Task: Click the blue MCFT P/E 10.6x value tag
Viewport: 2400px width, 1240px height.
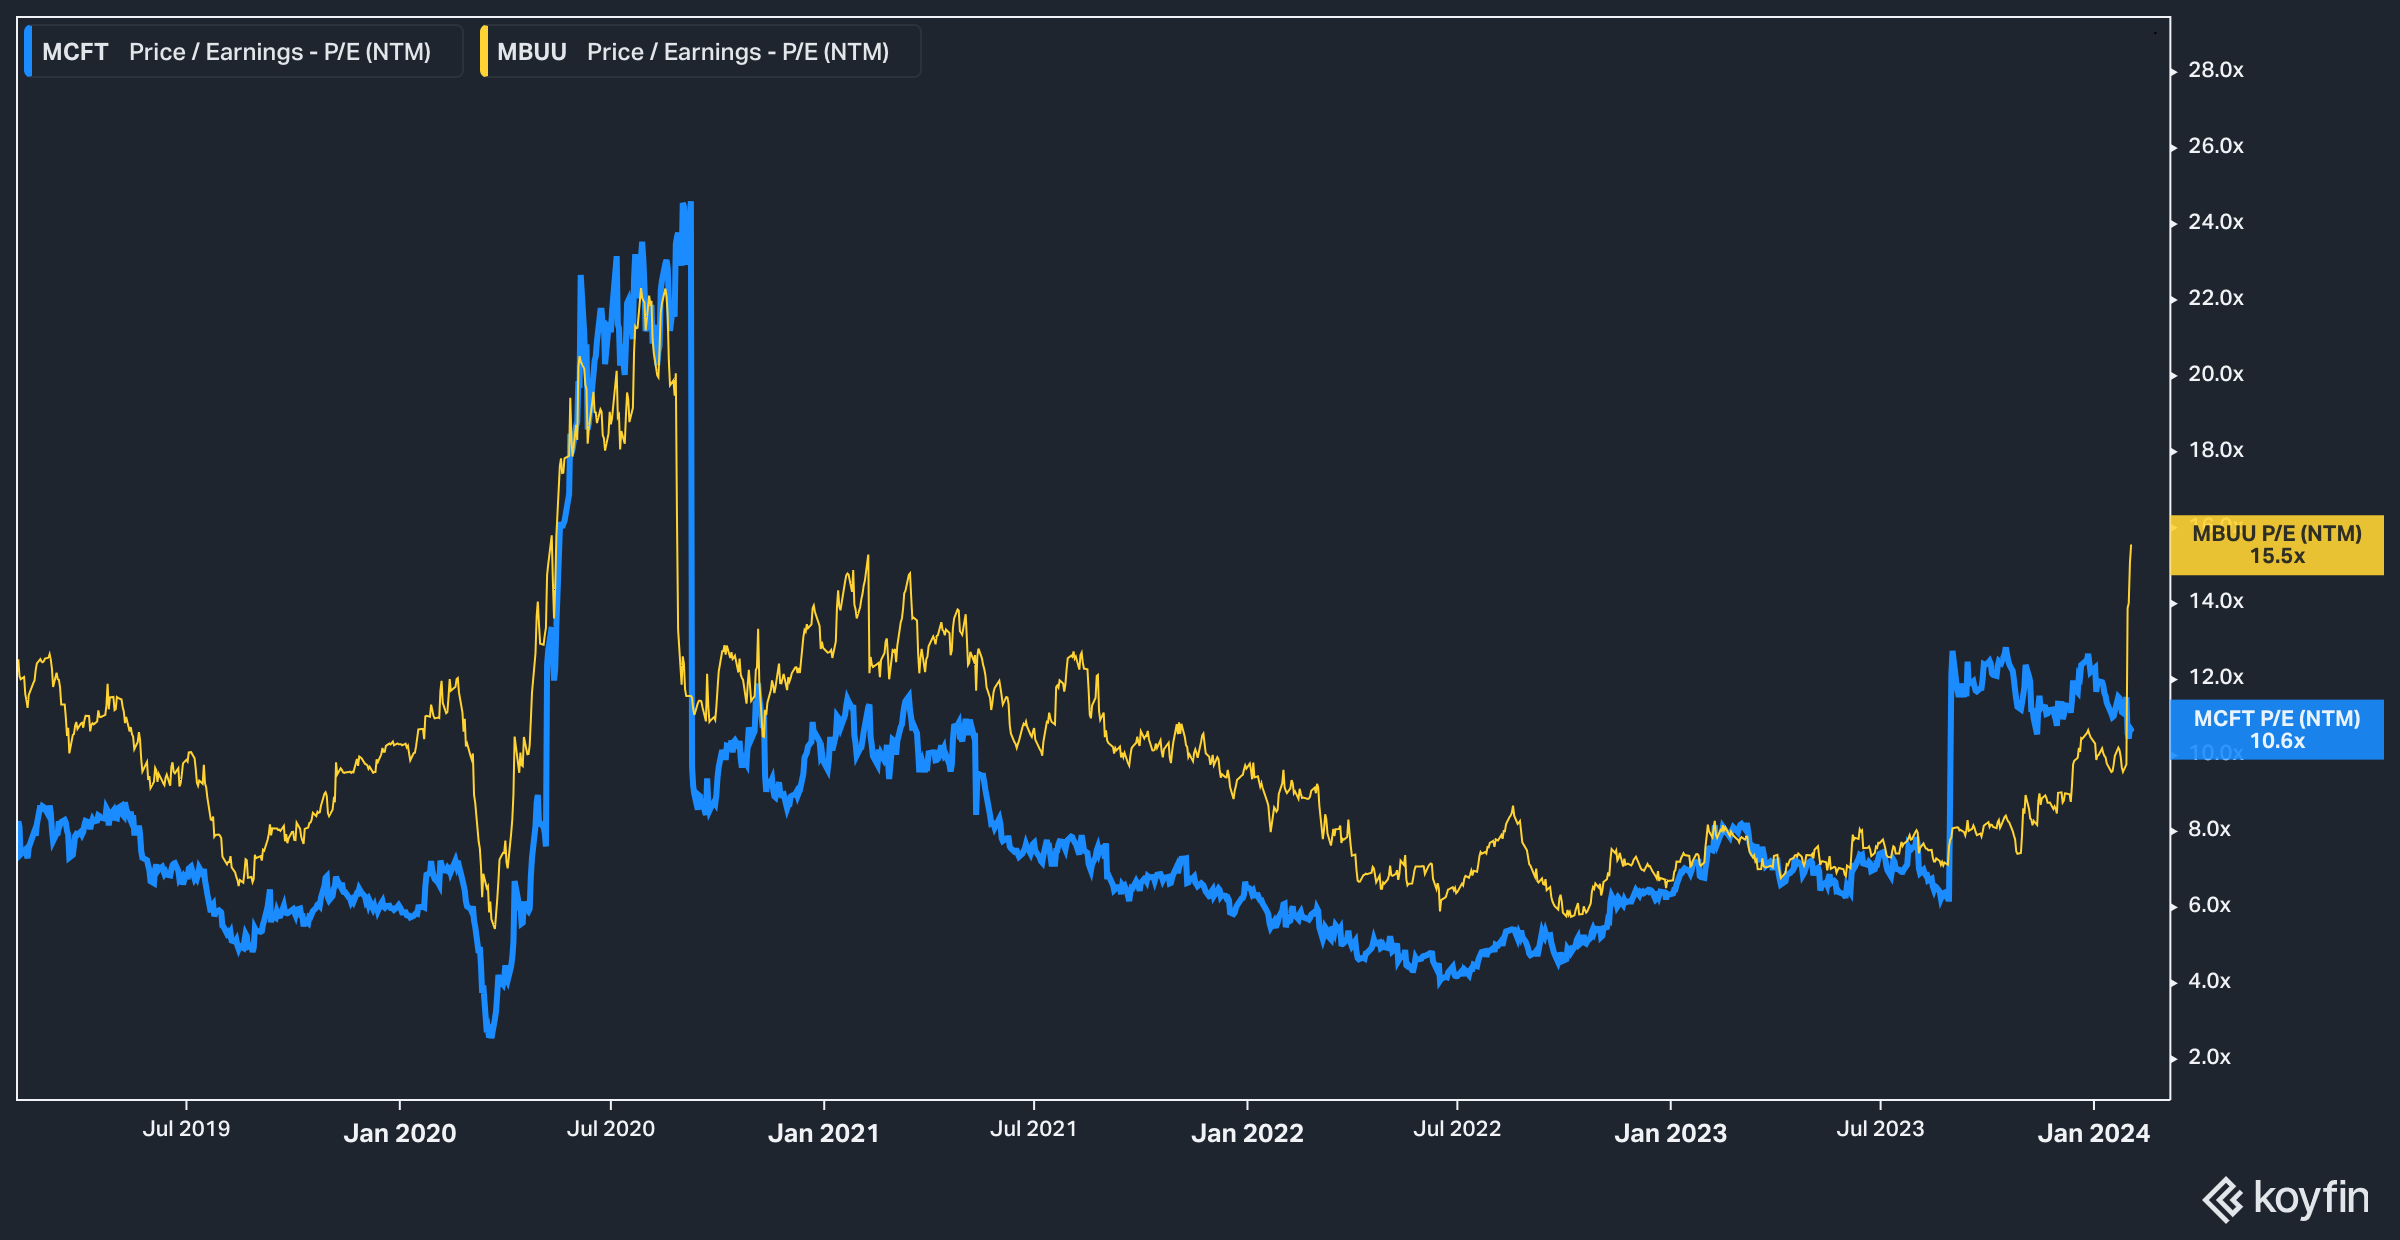Action: click(x=2276, y=730)
